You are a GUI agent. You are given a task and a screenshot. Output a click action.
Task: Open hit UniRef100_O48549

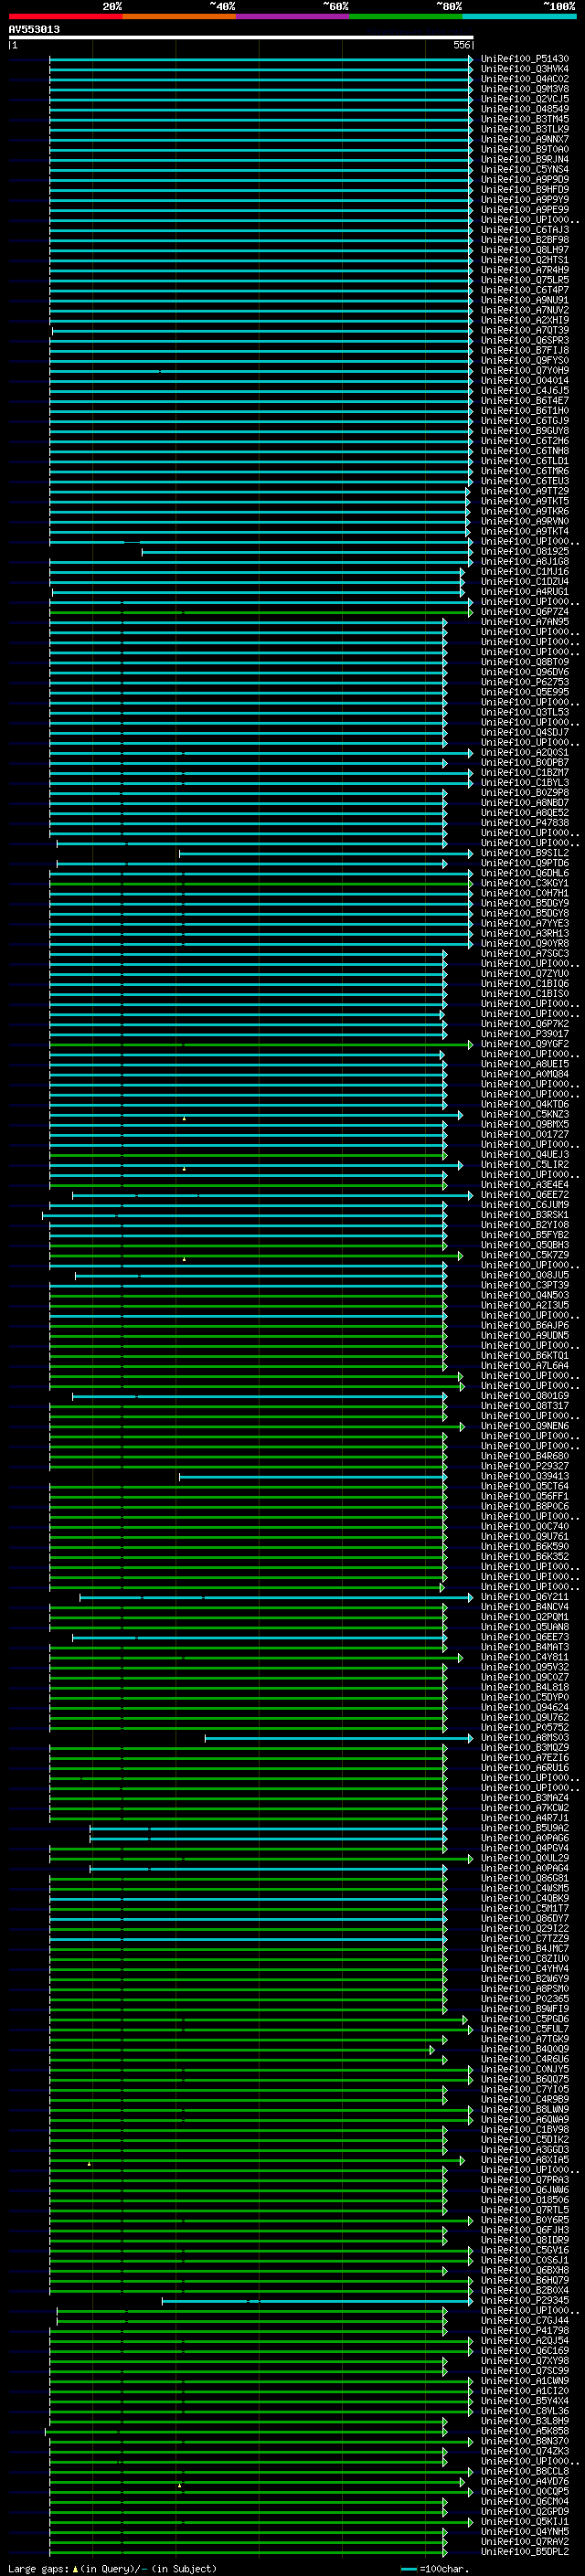click(525, 109)
